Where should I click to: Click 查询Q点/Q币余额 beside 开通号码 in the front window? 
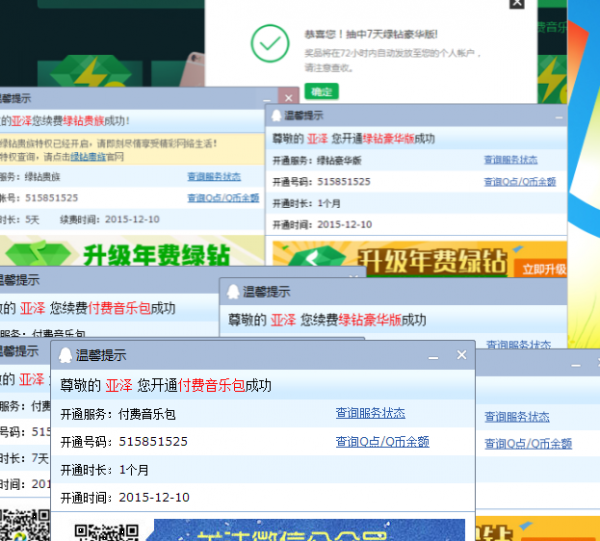[382, 442]
